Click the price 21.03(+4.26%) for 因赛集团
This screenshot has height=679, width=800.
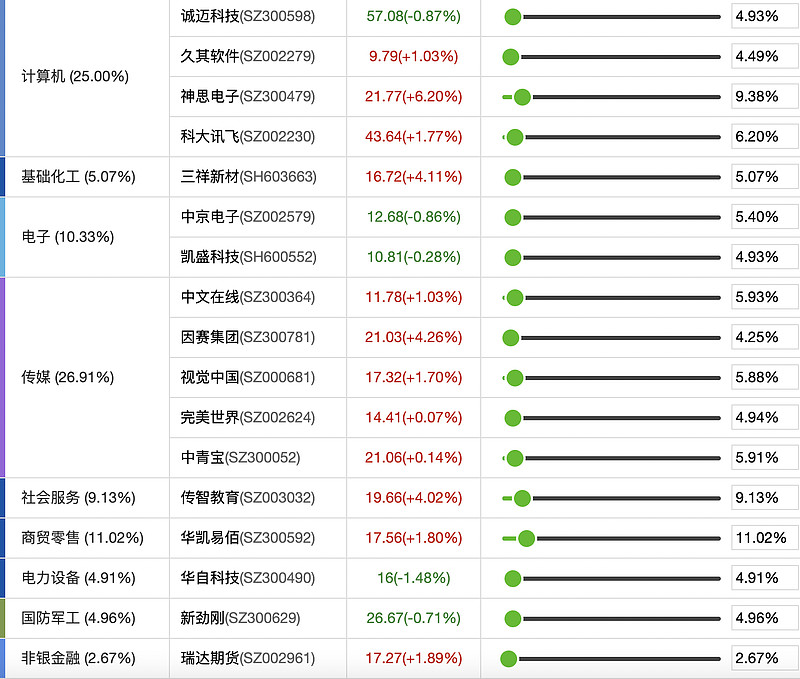coord(413,337)
